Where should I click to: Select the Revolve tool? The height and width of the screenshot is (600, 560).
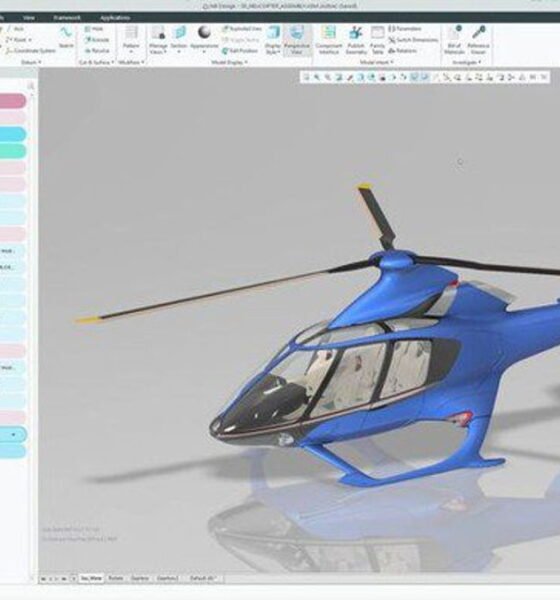[x=97, y=51]
